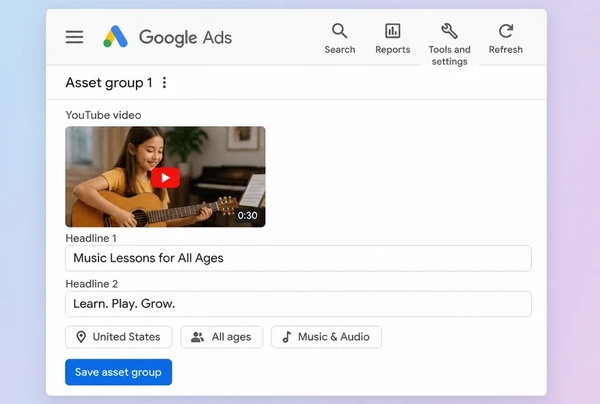Select the United States location chip
The height and width of the screenshot is (404, 600).
click(x=119, y=337)
